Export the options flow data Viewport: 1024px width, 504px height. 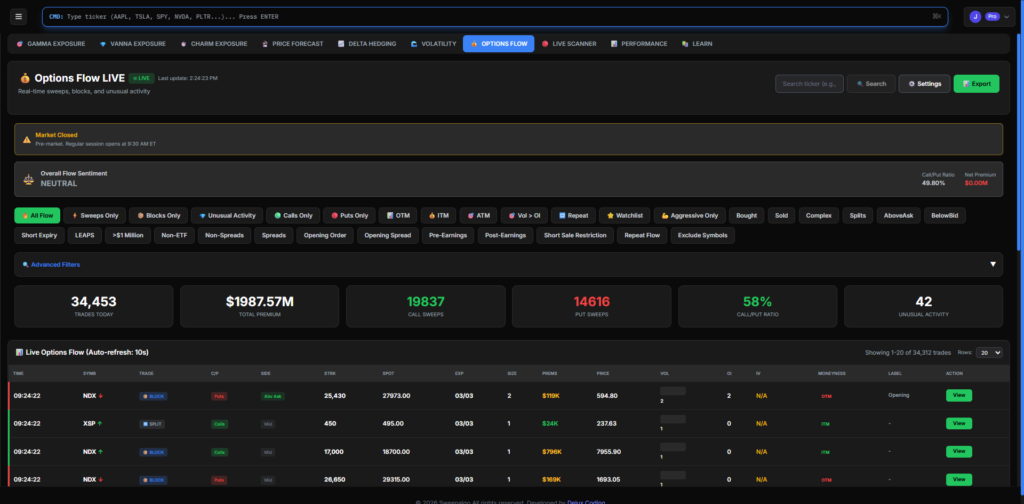(x=976, y=84)
